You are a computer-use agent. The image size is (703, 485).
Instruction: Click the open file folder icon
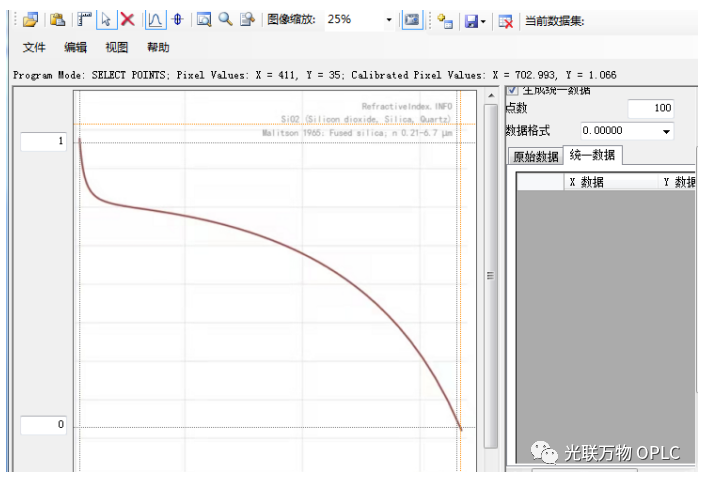(x=30, y=19)
